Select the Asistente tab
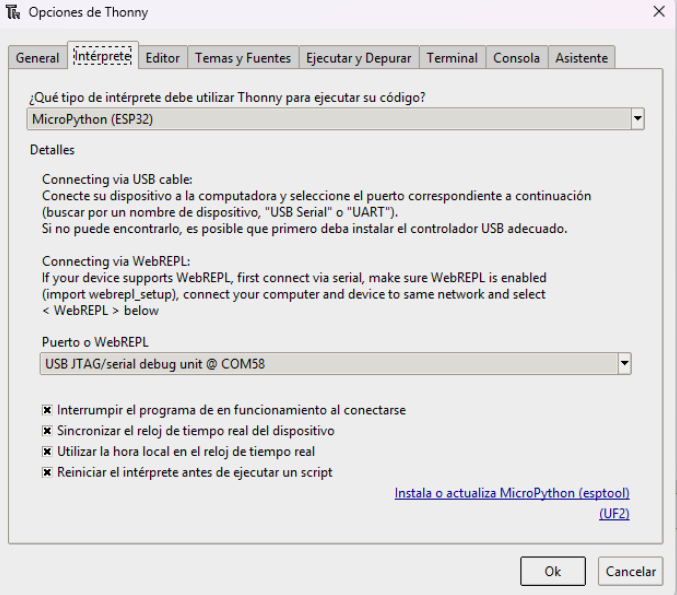Image resolution: width=677 pixels, height=595 pixels. tap(581, 57)
